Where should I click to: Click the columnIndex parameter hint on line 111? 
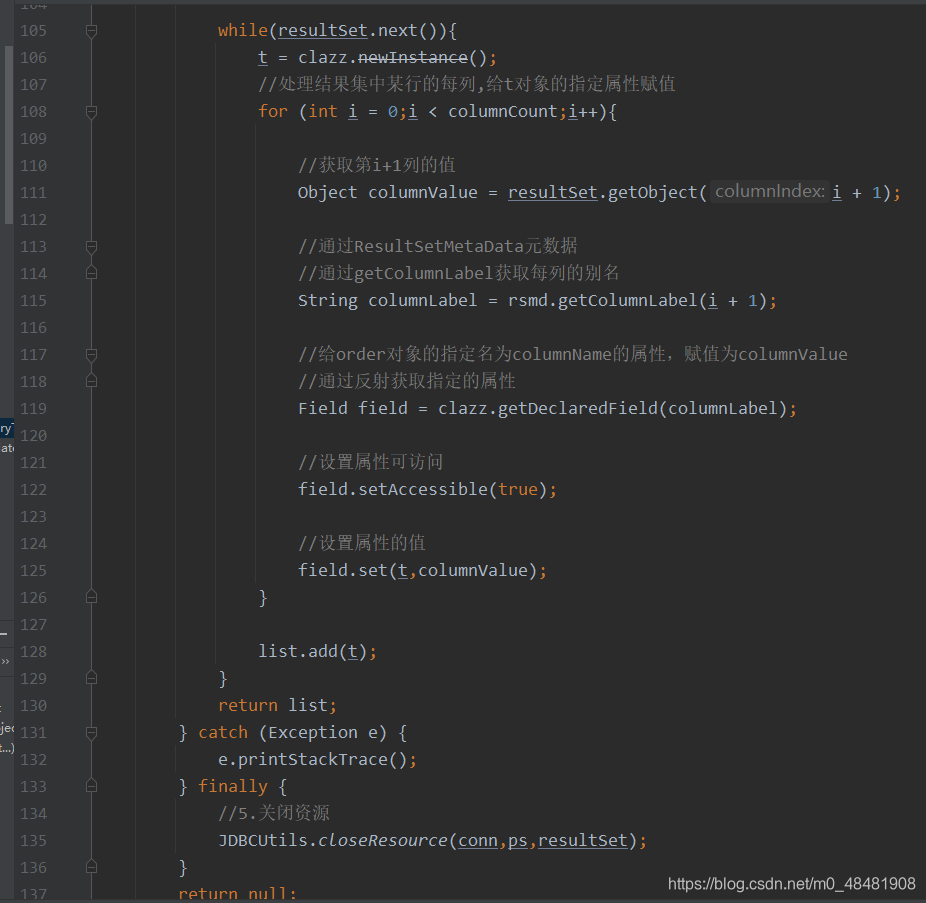click(770, 191)
